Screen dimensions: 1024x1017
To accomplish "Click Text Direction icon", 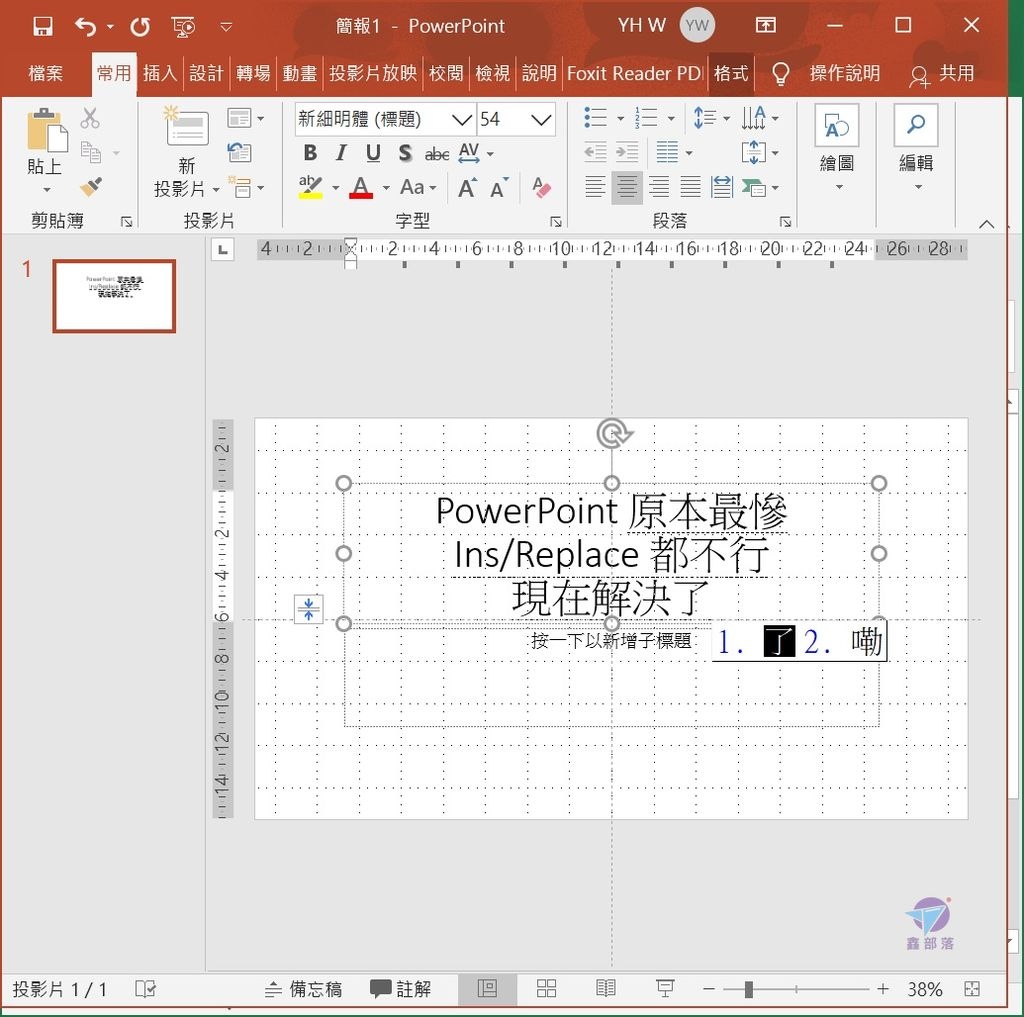I will coord(760,118).
